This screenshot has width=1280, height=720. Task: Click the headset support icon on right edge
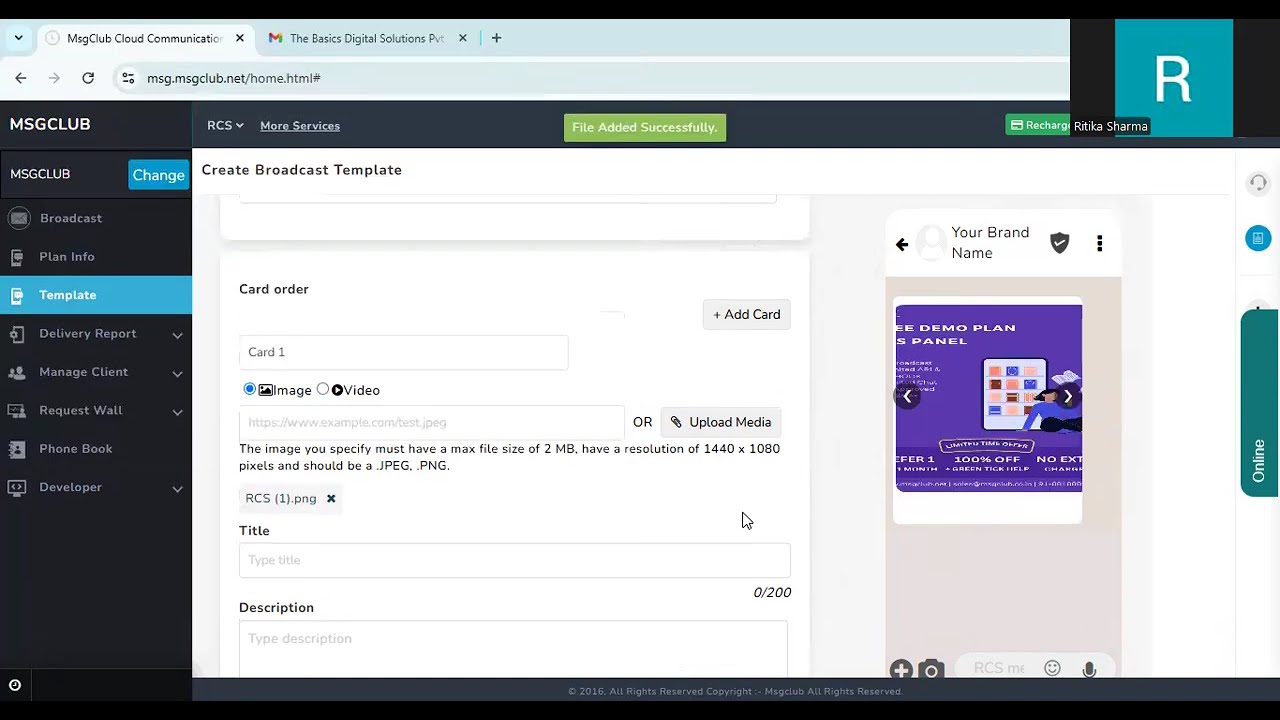(x=1258, y=183)
